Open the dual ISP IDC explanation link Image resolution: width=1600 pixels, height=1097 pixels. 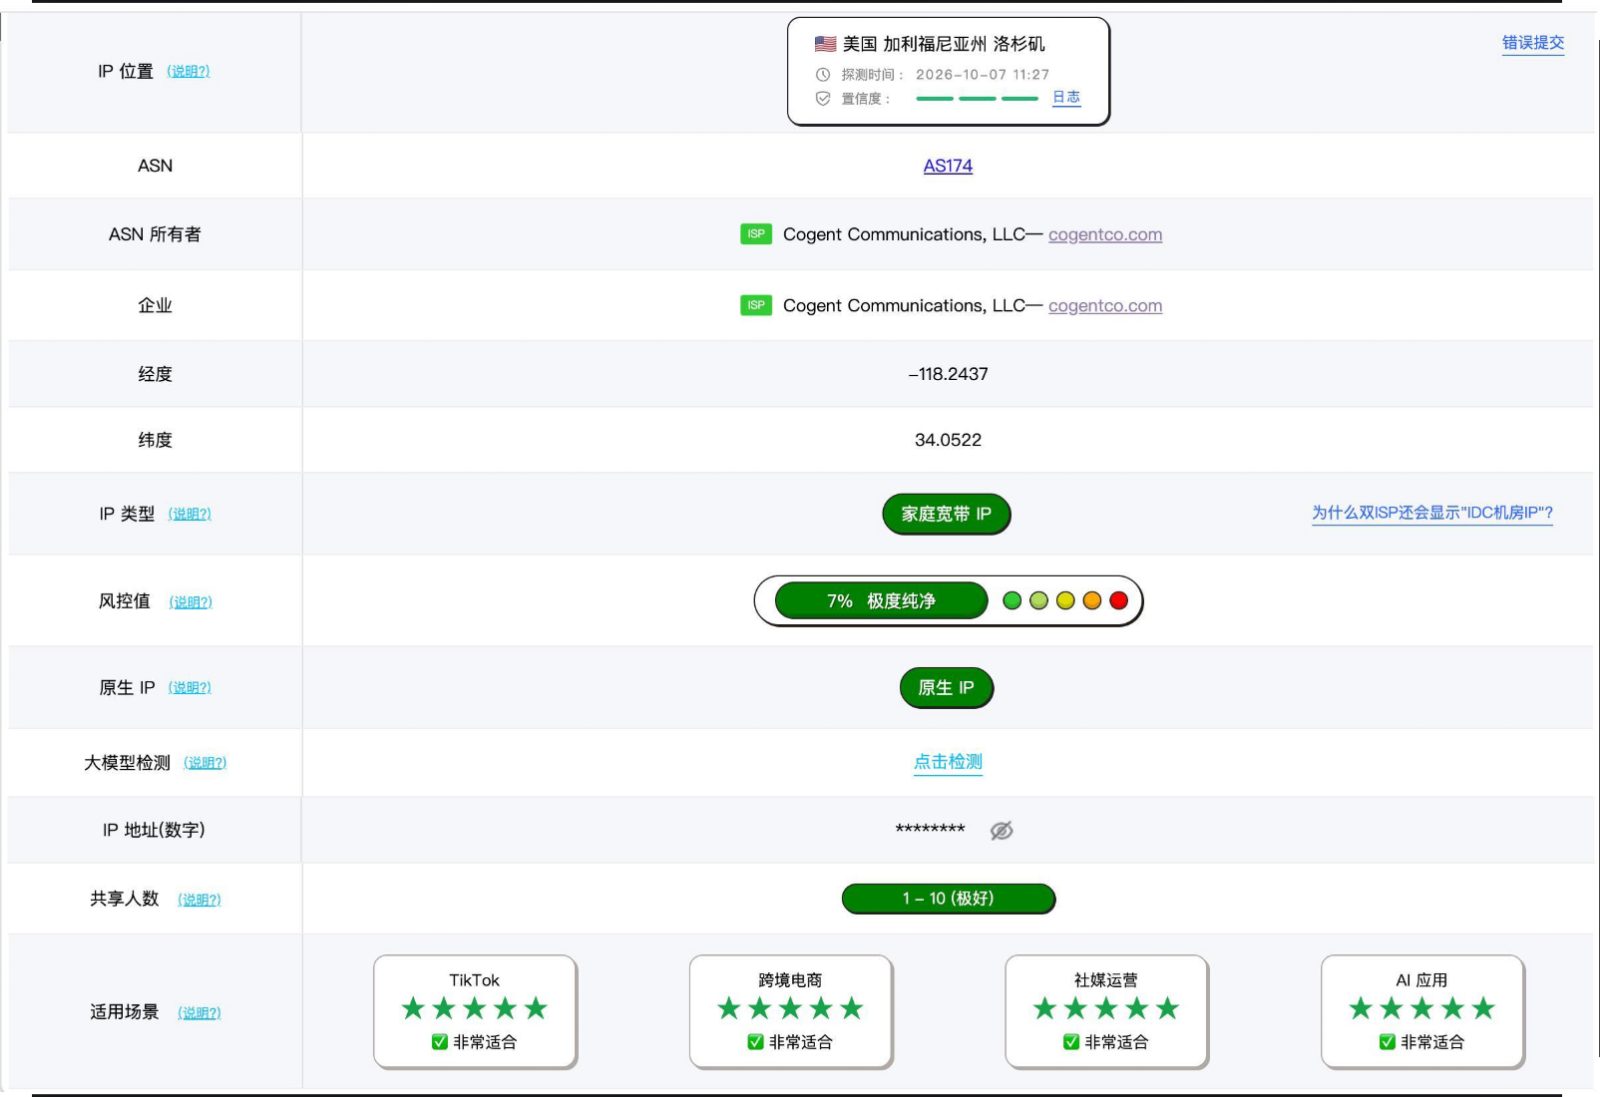coord(1432,513)
